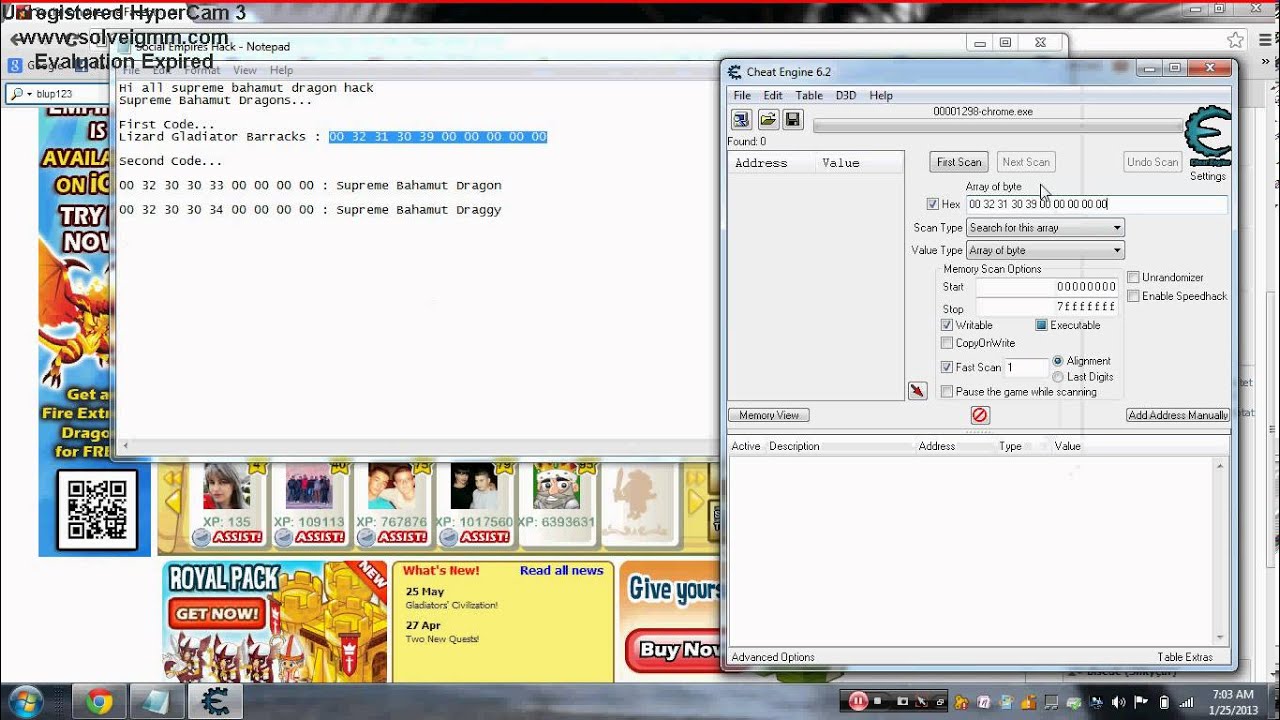Open the Scan Type dropdown
Screen dimensions: 1280x720
tap(1045, 228)
